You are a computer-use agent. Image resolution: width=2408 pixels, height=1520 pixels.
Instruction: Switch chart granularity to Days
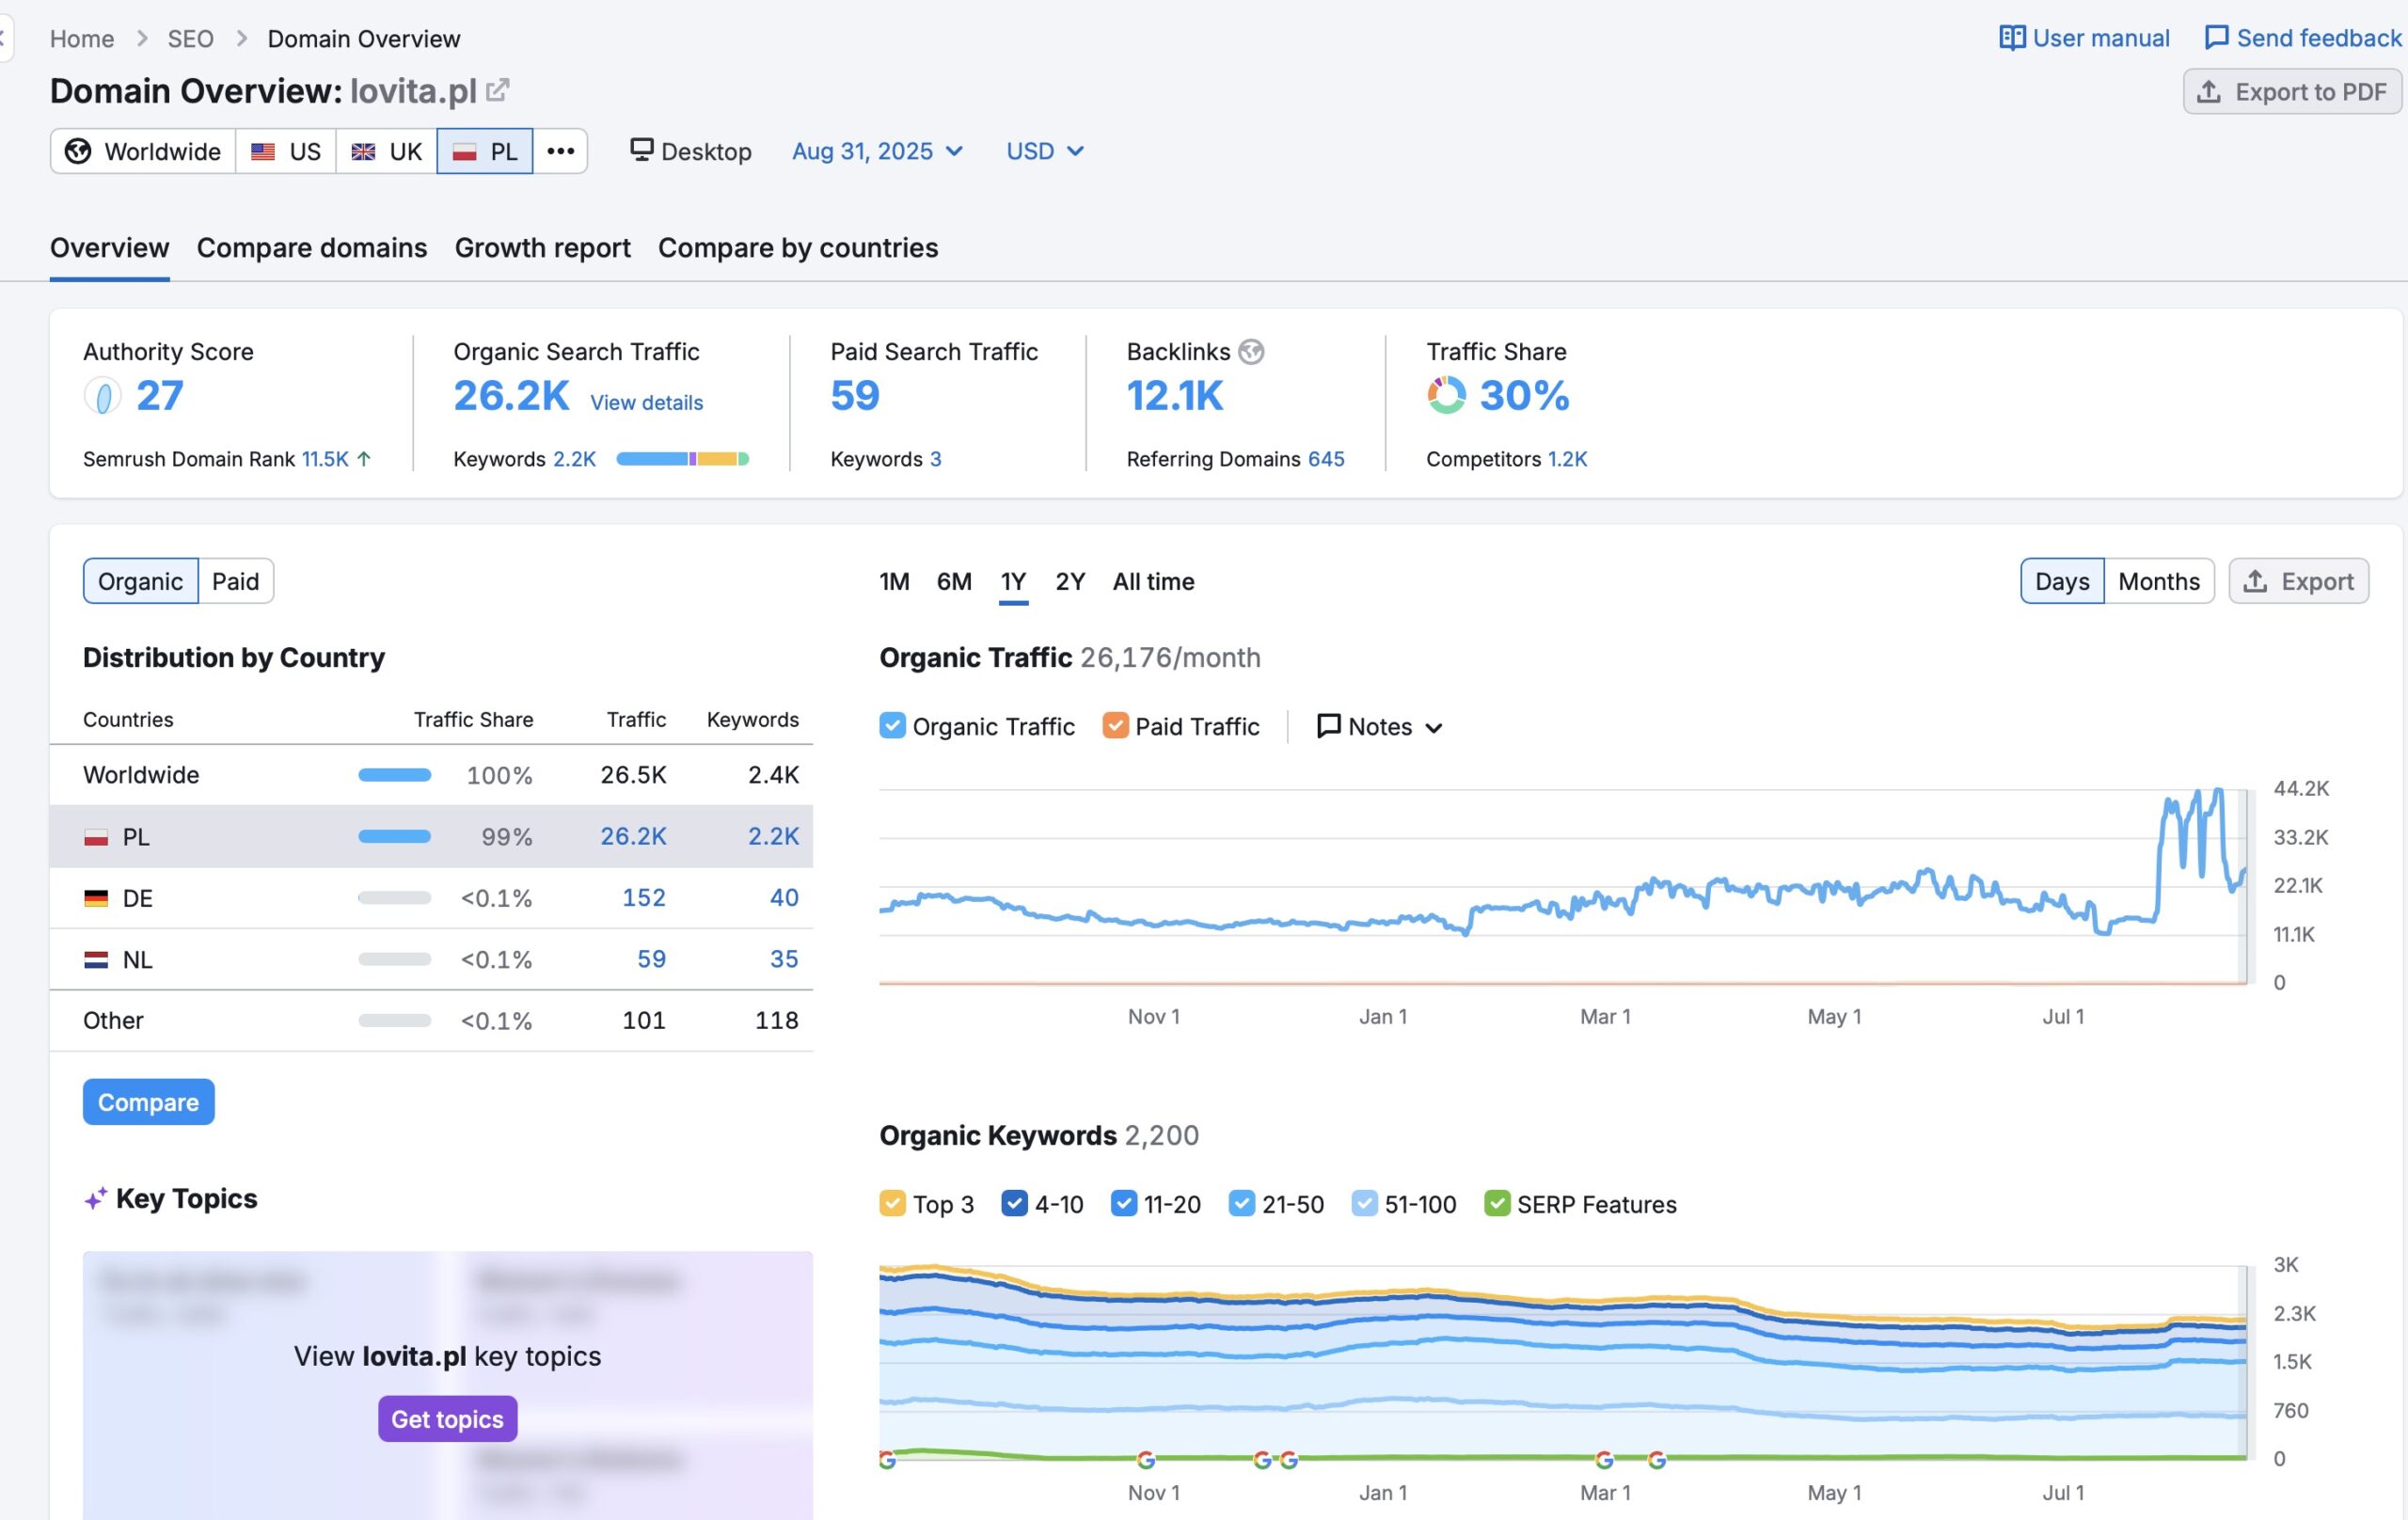tap(2062, 581)
